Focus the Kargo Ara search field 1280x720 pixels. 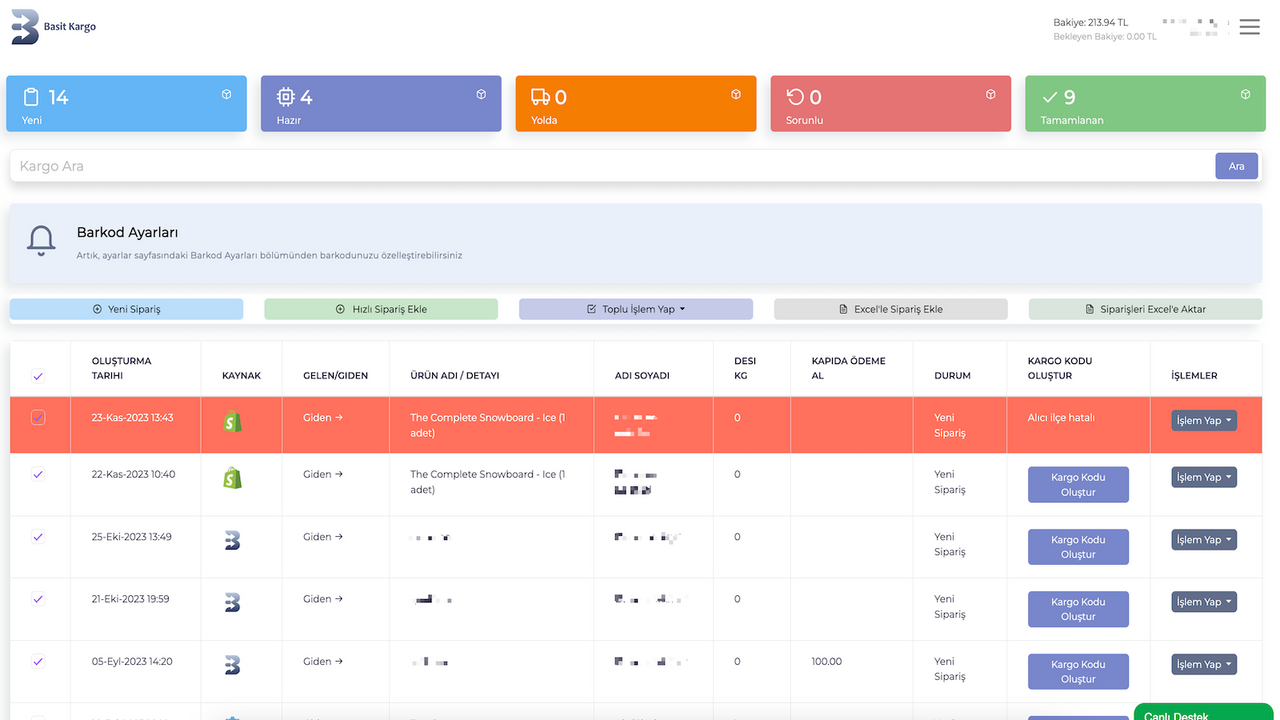(x=612, y=166)
